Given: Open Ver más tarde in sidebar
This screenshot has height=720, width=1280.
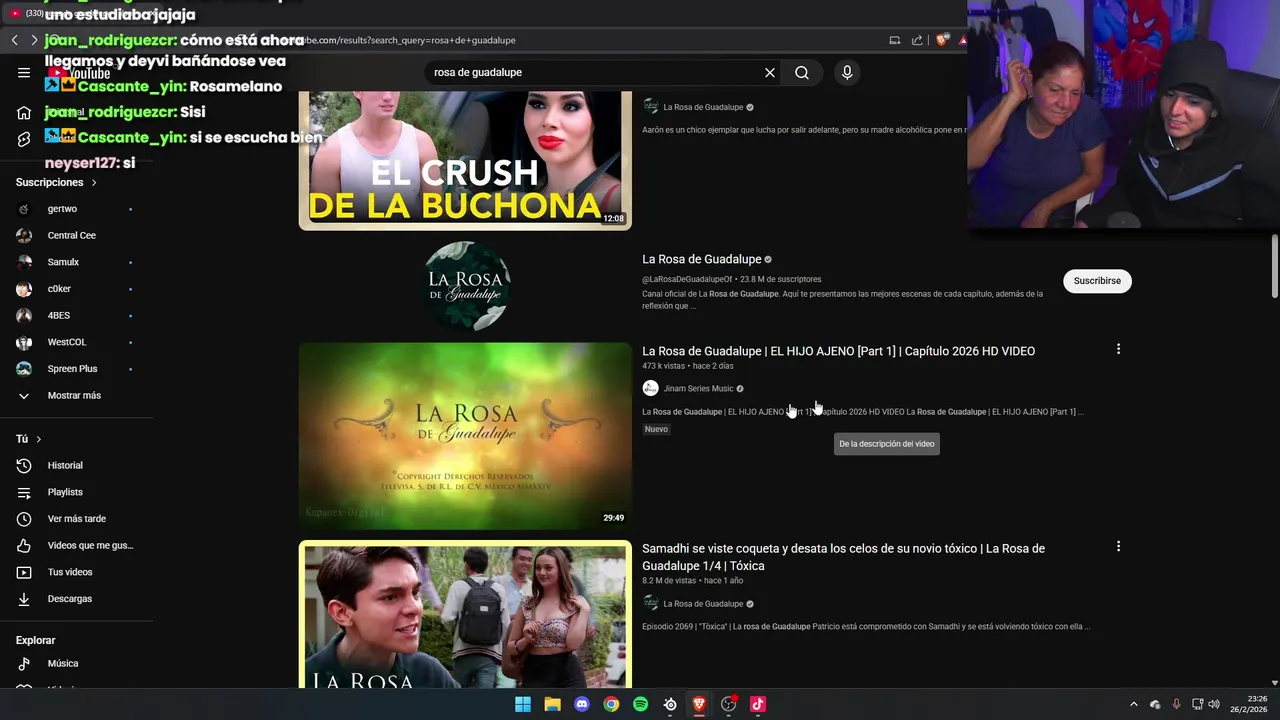Looking at the screenshot, I should coord(76,519).
